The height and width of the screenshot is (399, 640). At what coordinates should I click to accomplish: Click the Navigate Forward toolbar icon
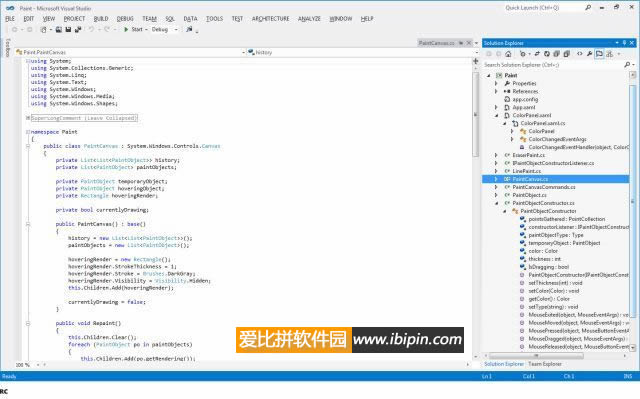(x=29, y=29)
